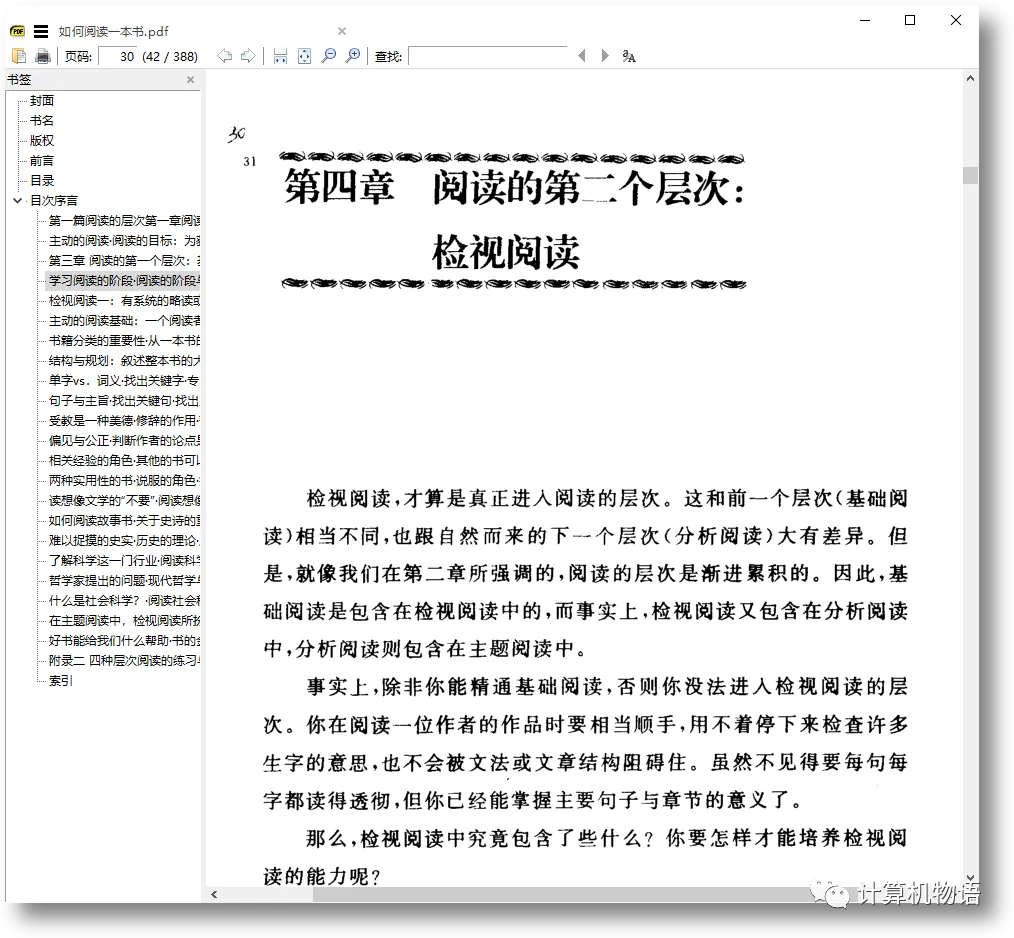
Task: Click the Fit Page toolbar icon
Action: 304,56
